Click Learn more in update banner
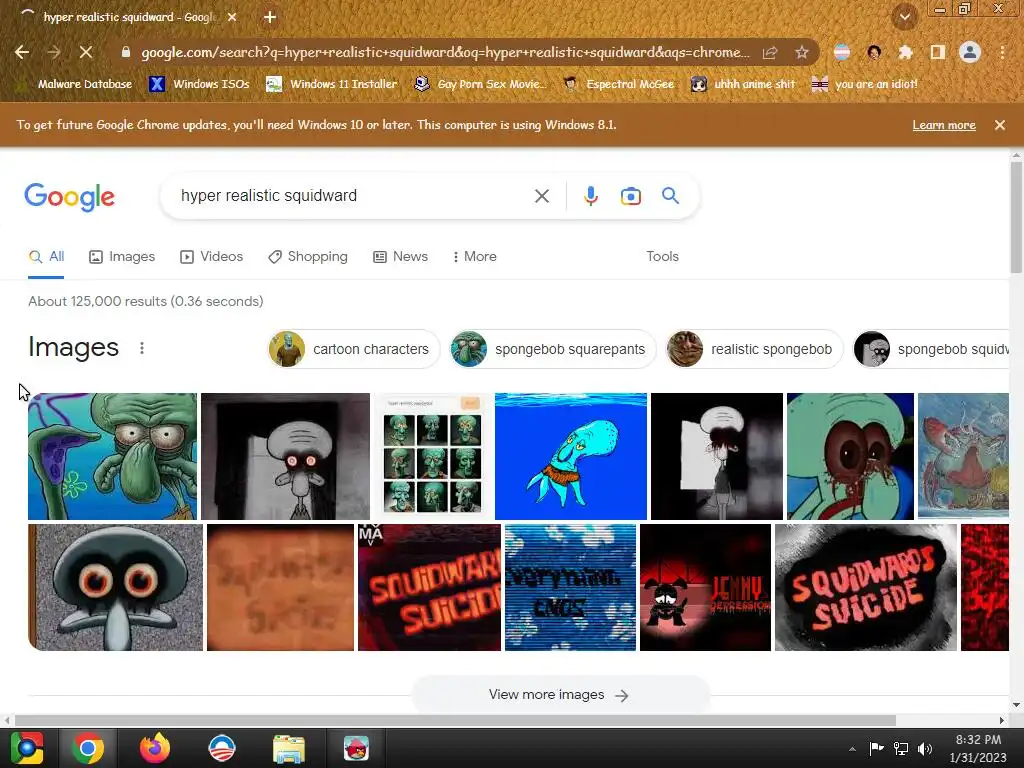Image resolution: width=1024 pixels, height=768 pixels. (944, 125)
